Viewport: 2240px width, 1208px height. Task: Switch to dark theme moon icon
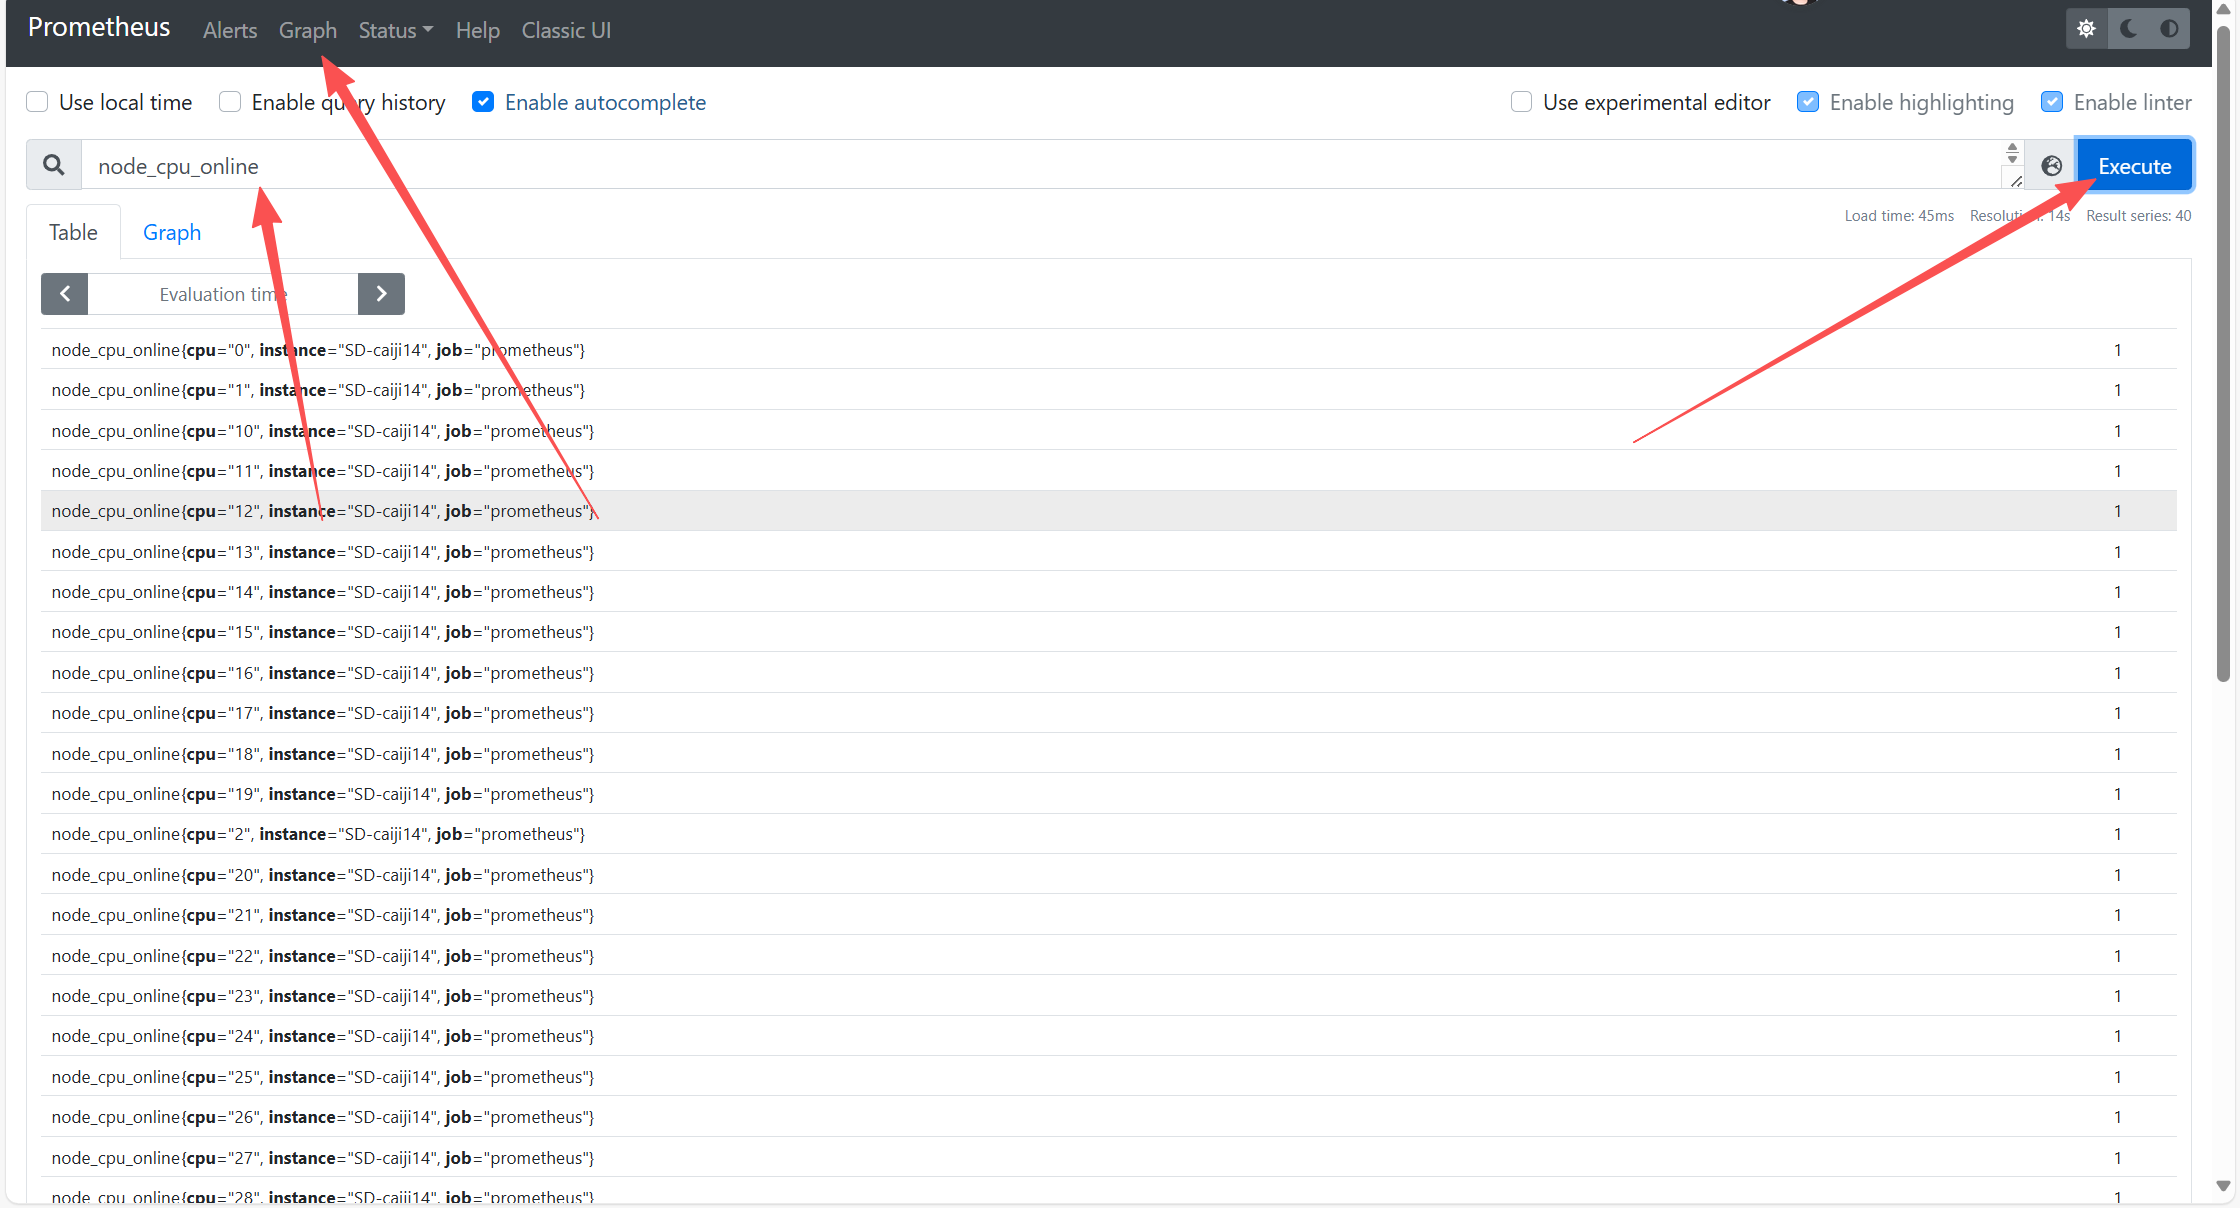[x=2128, y=29]
